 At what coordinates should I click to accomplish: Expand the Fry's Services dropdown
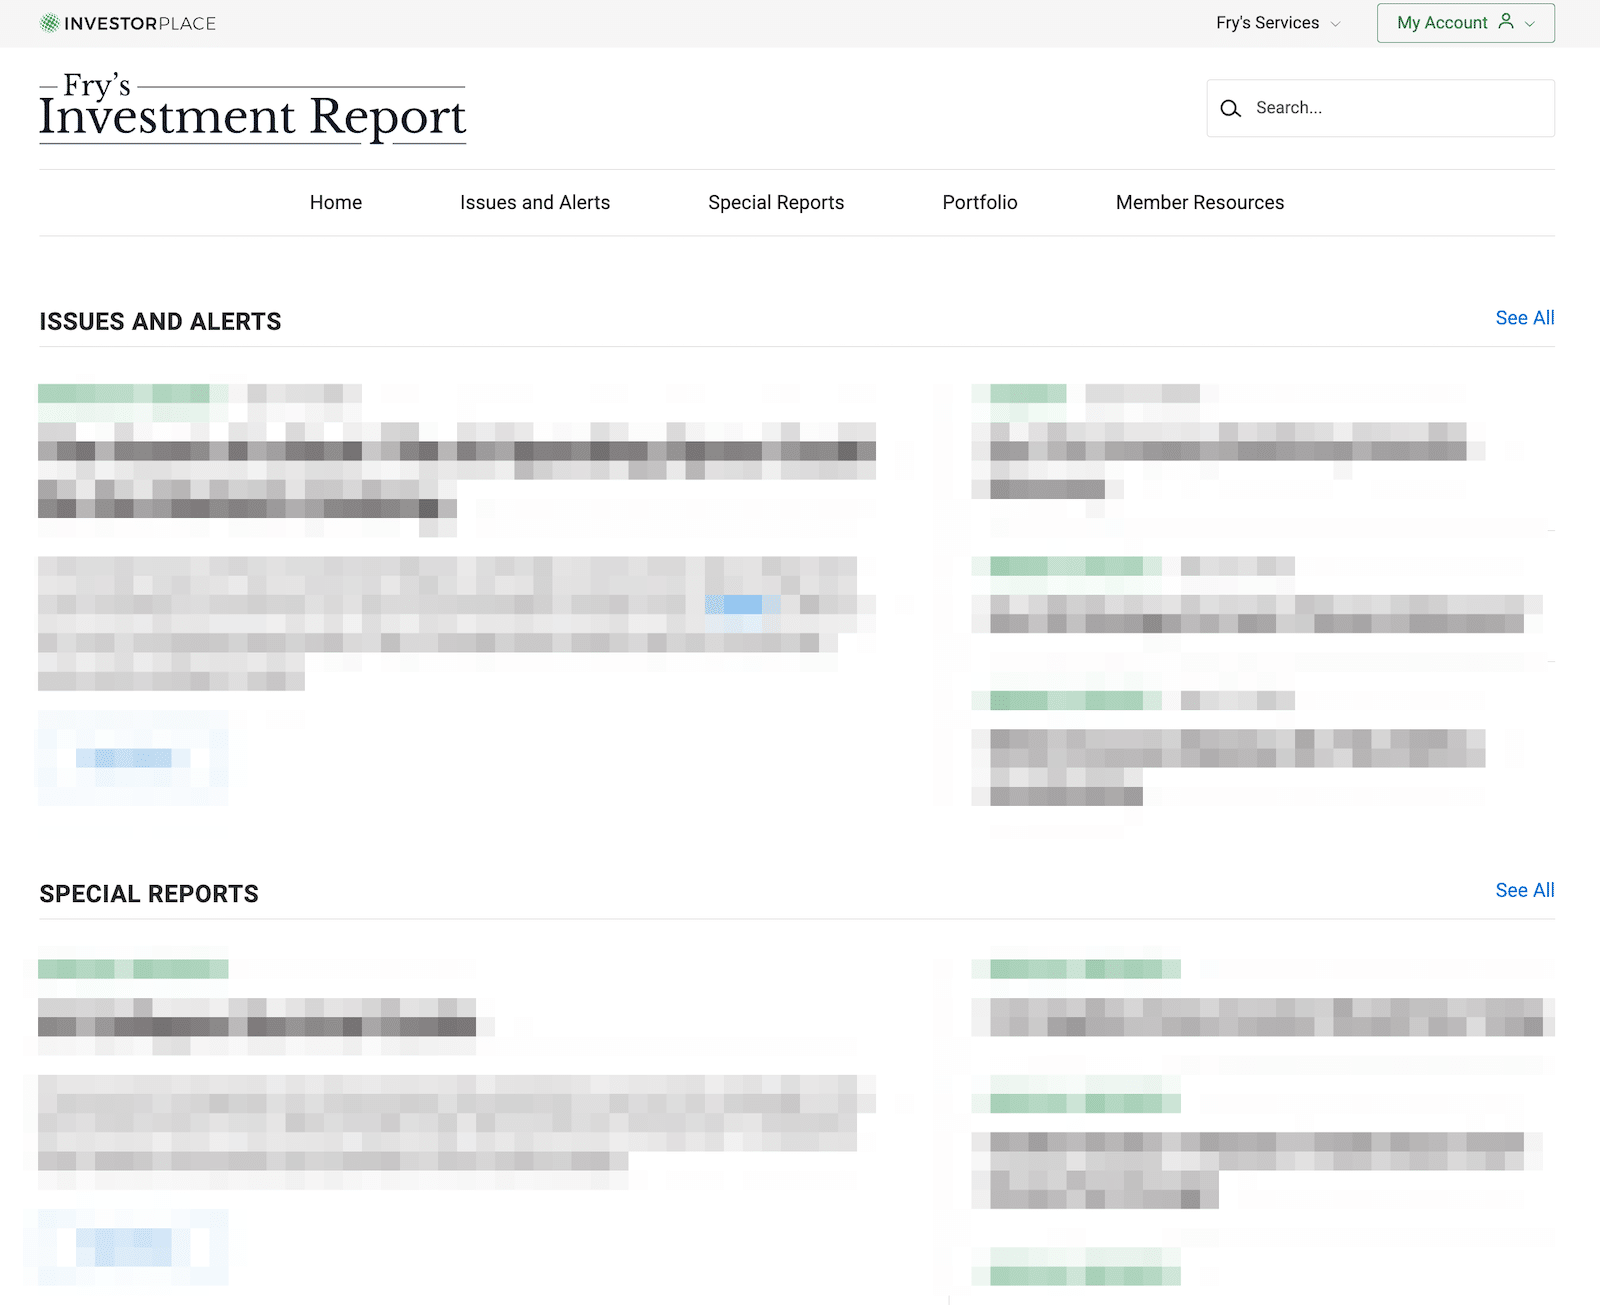pos(1277,23)
